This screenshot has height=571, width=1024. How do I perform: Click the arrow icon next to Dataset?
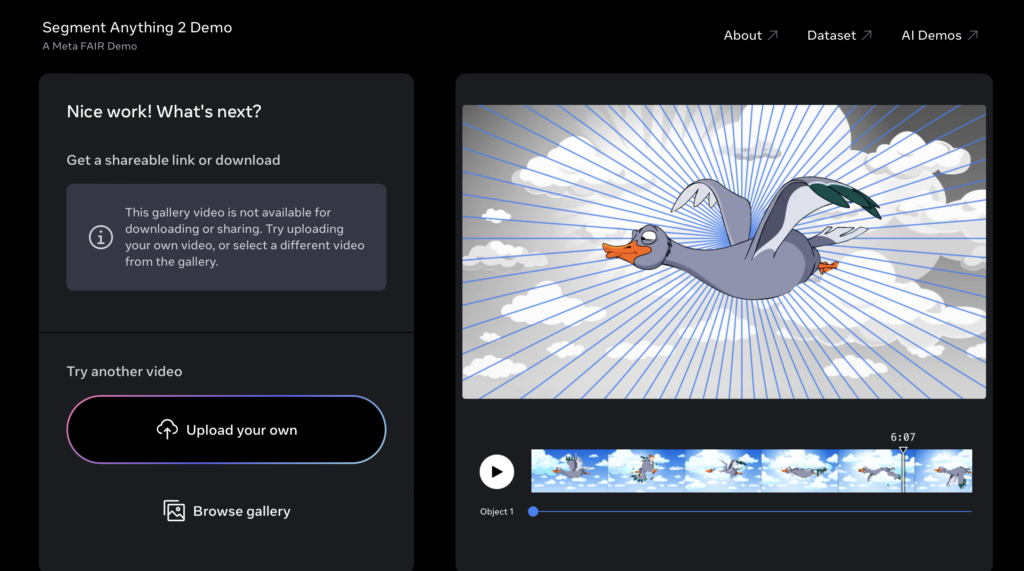pos(867,35)
